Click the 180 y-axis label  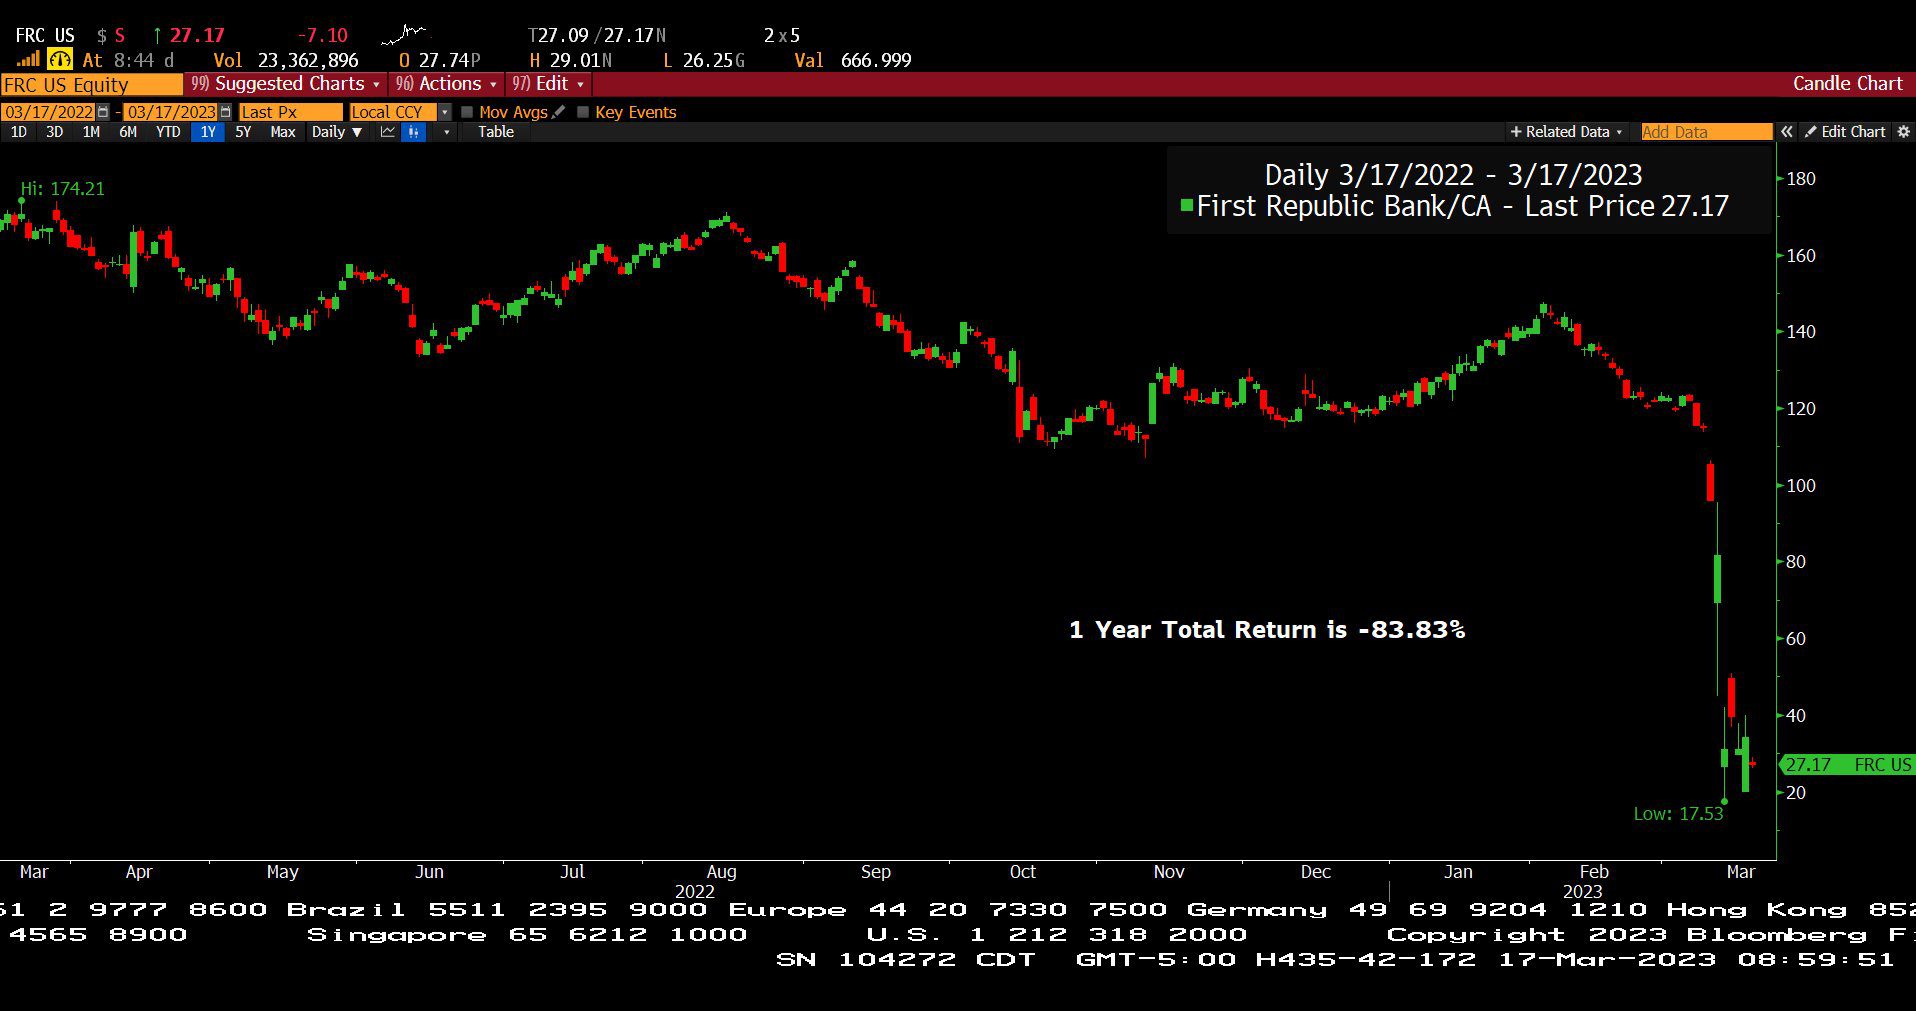[x=1801, y=179]
